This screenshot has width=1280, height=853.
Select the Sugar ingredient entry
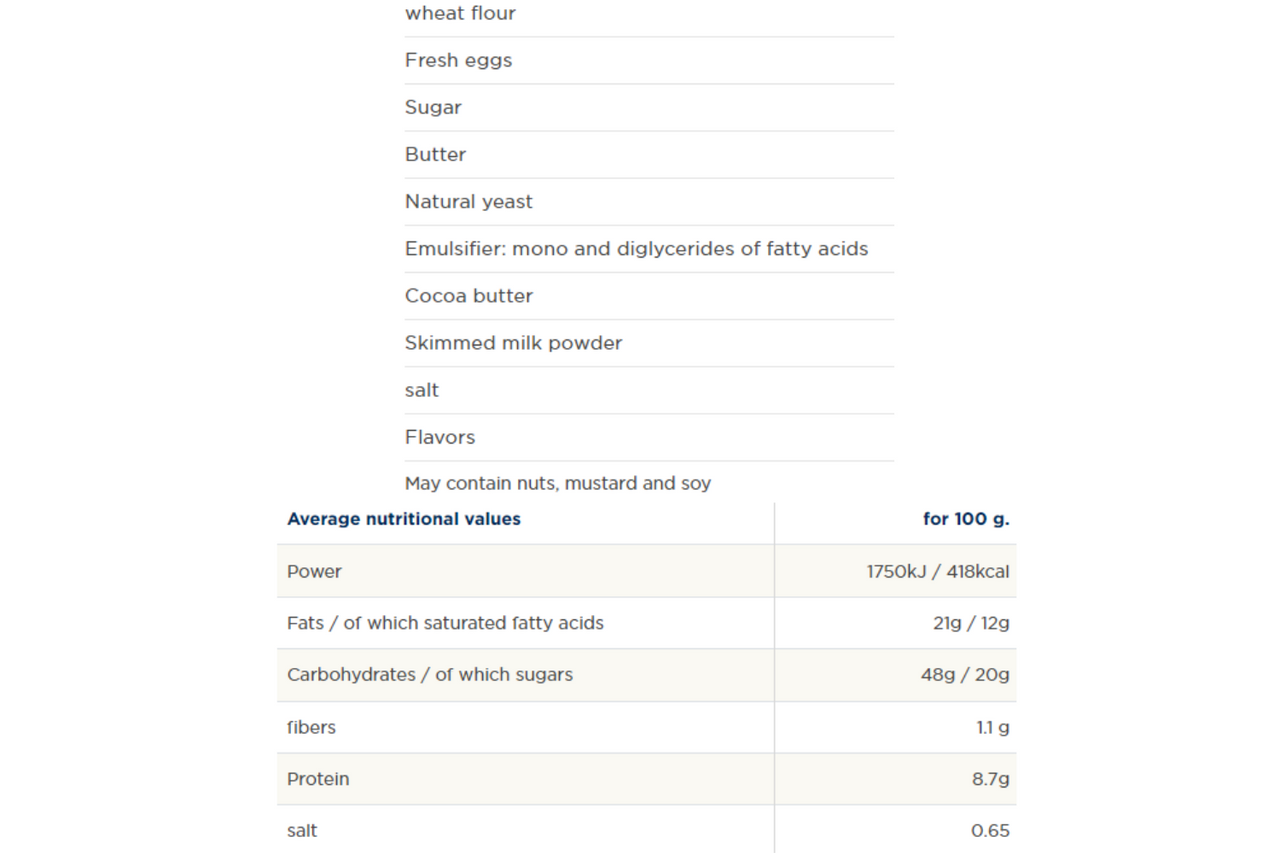pyautogui.click(x=649, y=107)
